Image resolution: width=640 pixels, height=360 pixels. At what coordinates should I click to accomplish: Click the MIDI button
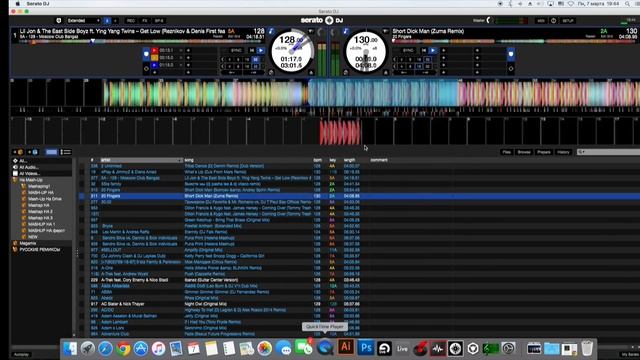pyautogui.click(x=541, y=20)
